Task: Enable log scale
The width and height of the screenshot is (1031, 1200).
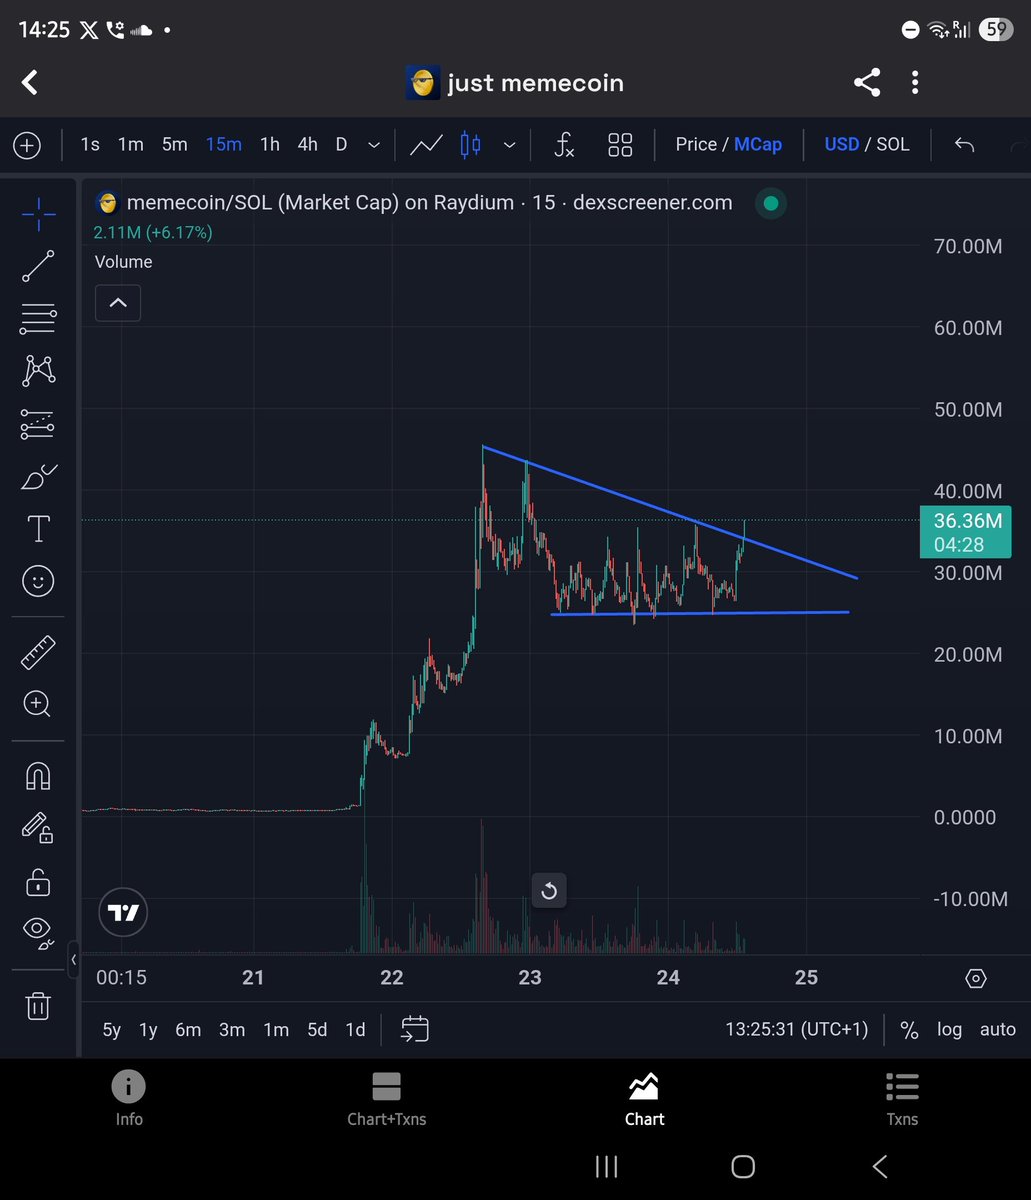Action: point(948,1029)
